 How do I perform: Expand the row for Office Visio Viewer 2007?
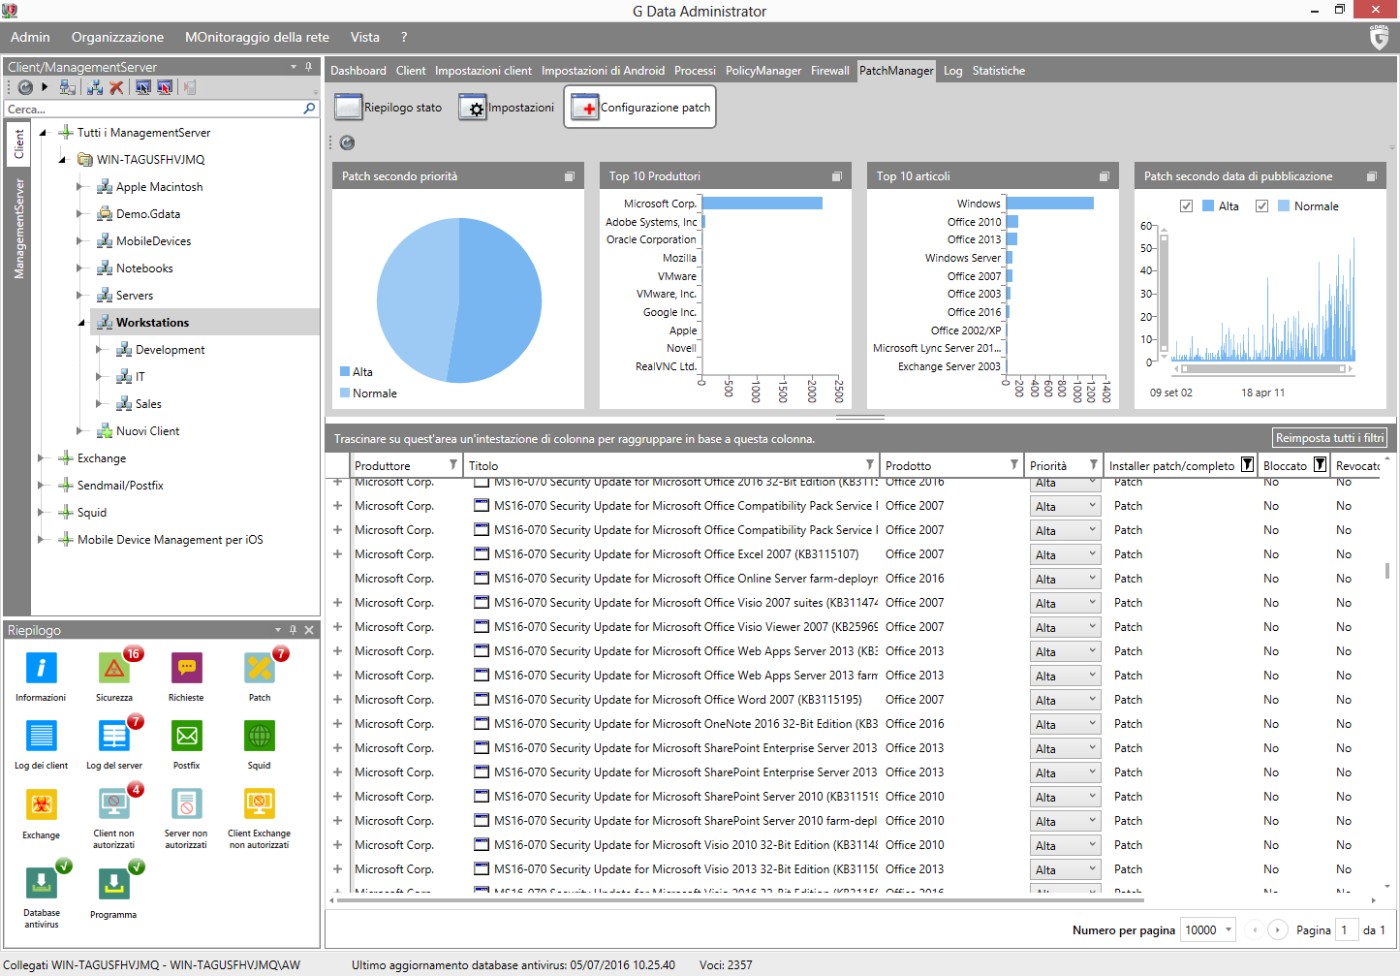click(x=338, y=627)
